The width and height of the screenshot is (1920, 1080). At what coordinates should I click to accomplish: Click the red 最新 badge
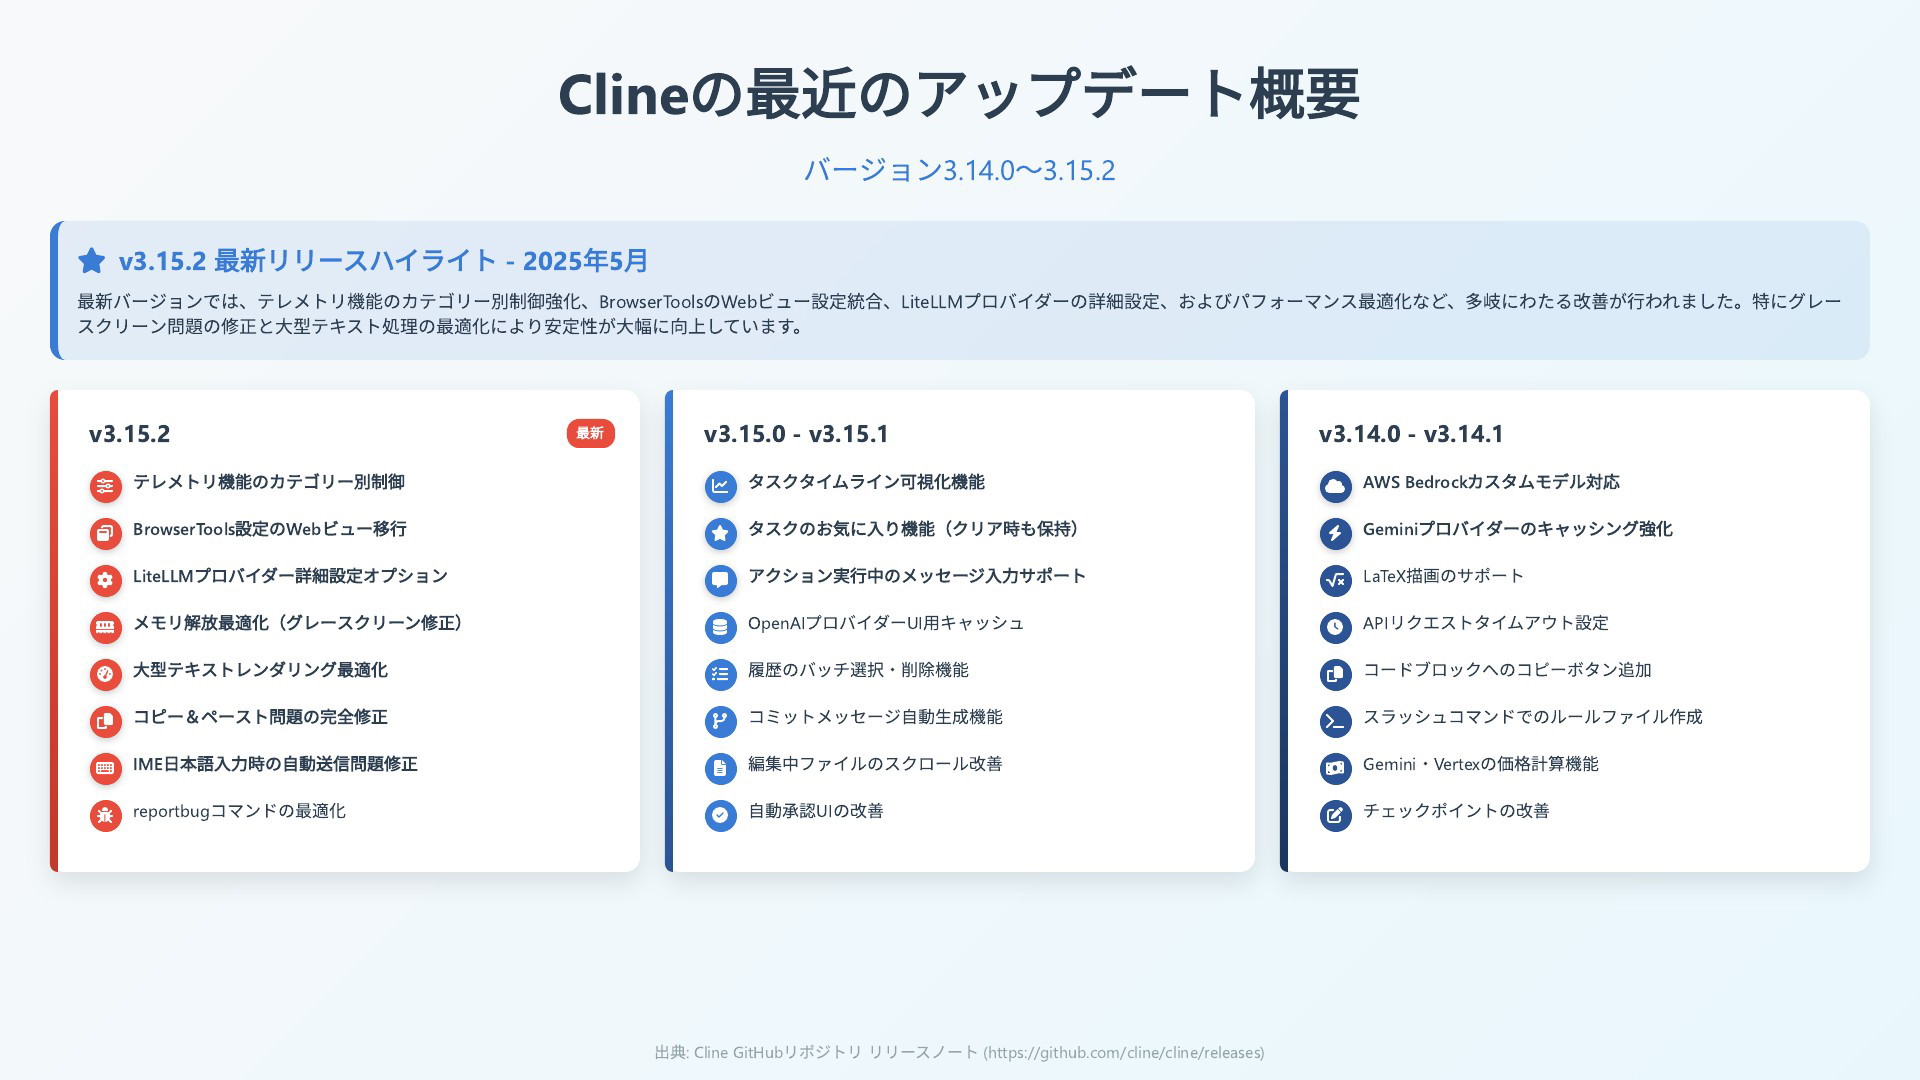[x=590, y=433]
